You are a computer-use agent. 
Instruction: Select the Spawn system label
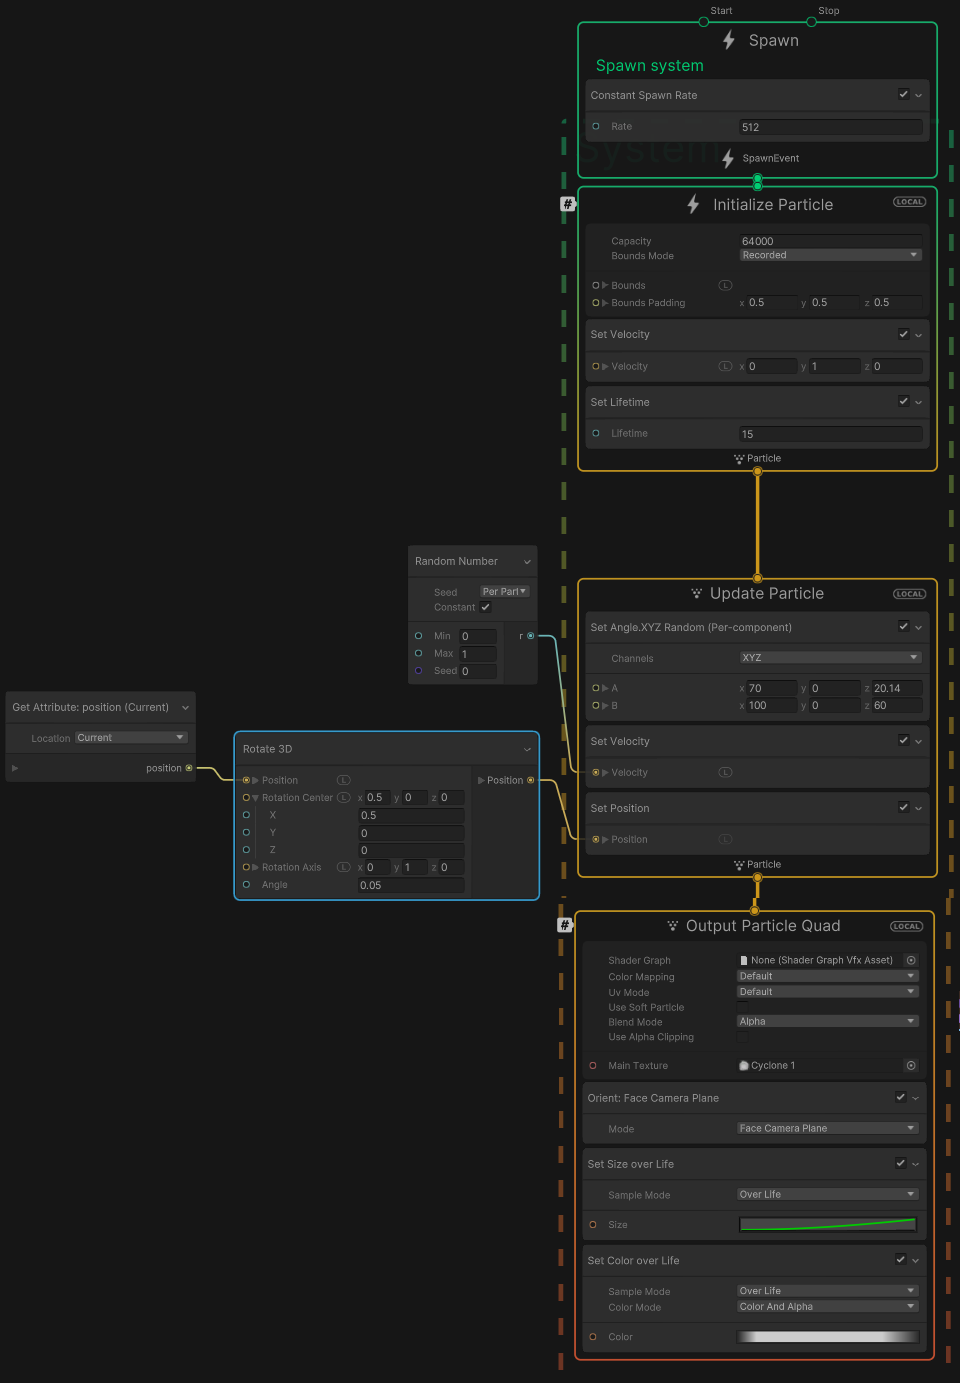pyautogui.click(x=649, y=66)
